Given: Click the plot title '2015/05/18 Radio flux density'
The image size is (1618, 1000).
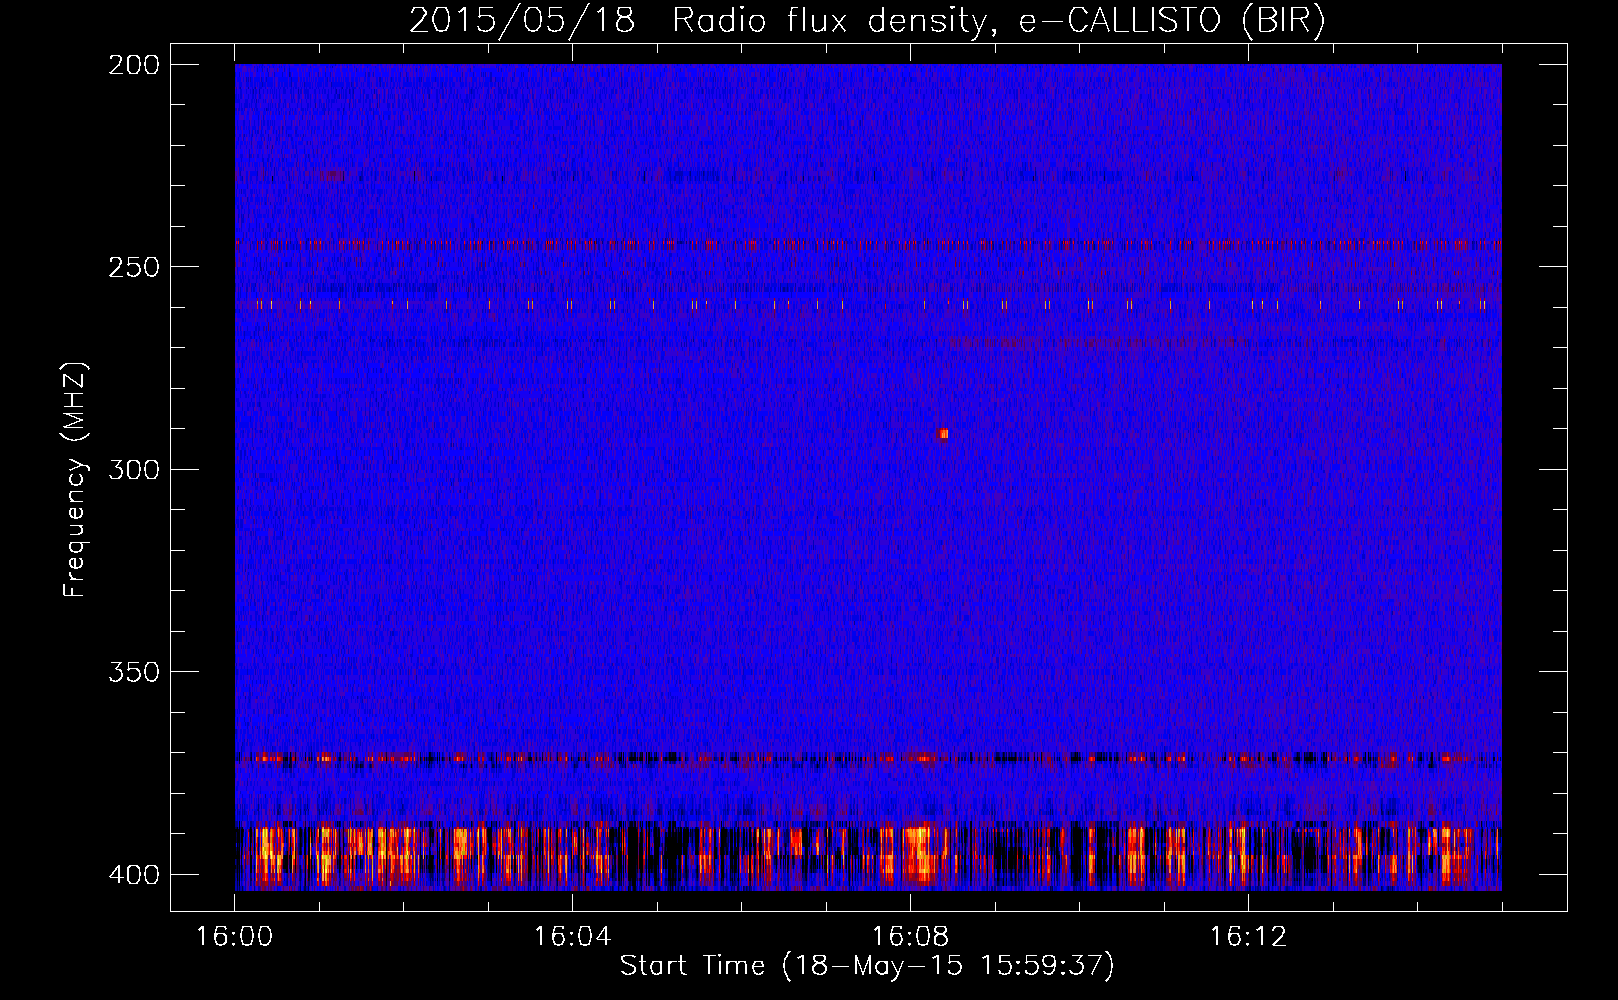Looking at the screenshot, I should (698, 21).
